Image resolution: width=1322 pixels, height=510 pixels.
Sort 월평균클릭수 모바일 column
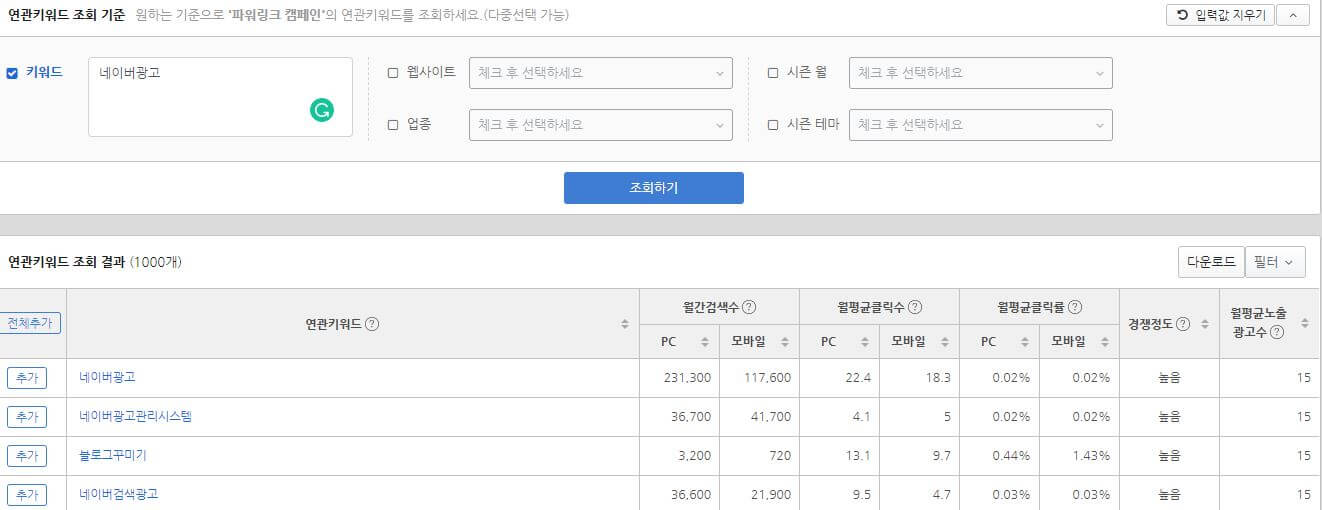click(945, 342)
